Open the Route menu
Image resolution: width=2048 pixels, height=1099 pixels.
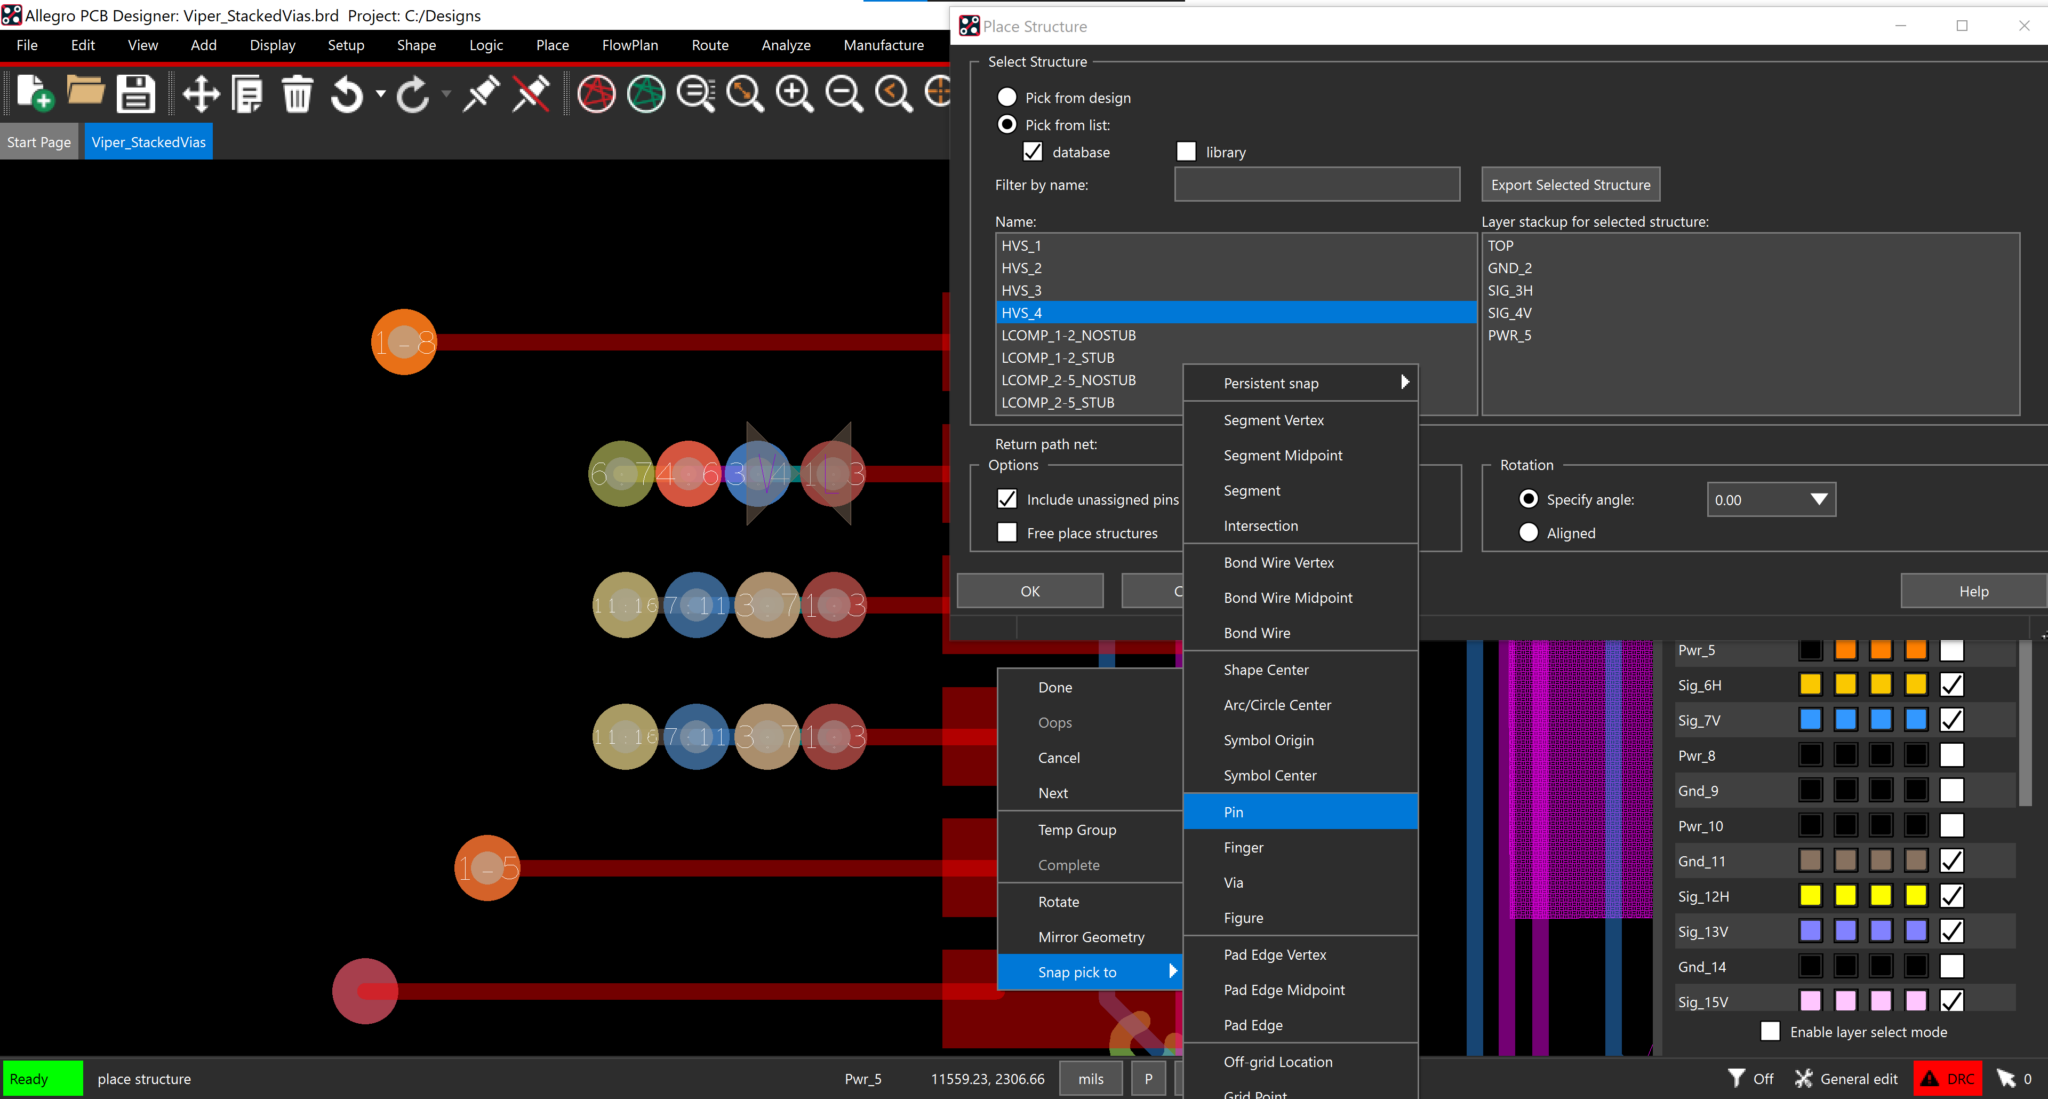coord(709,45)
